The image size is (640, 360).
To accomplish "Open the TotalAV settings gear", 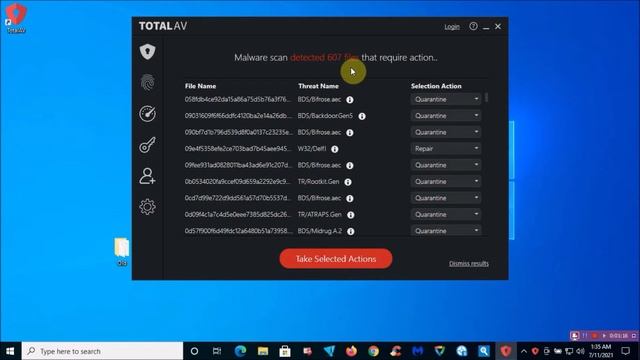I will [x=147, y=207].
